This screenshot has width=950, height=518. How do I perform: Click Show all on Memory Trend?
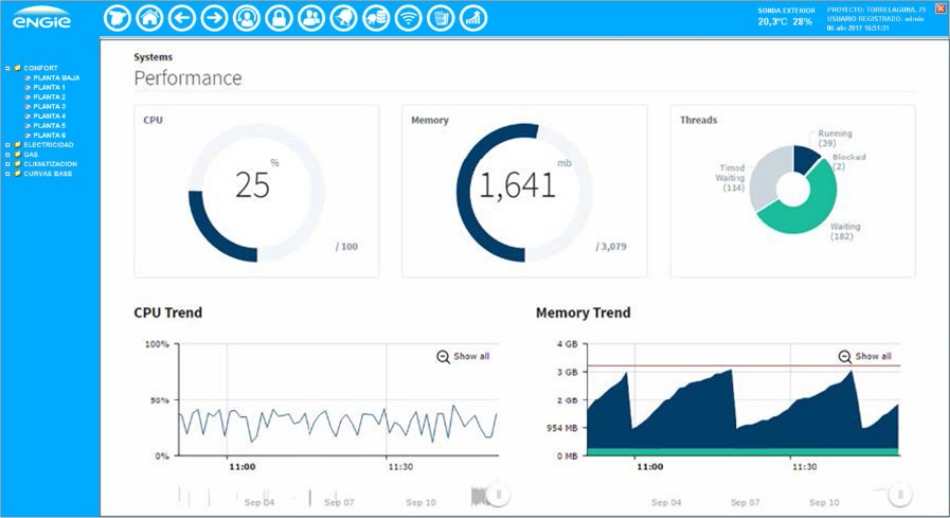[x=864, y=356]
